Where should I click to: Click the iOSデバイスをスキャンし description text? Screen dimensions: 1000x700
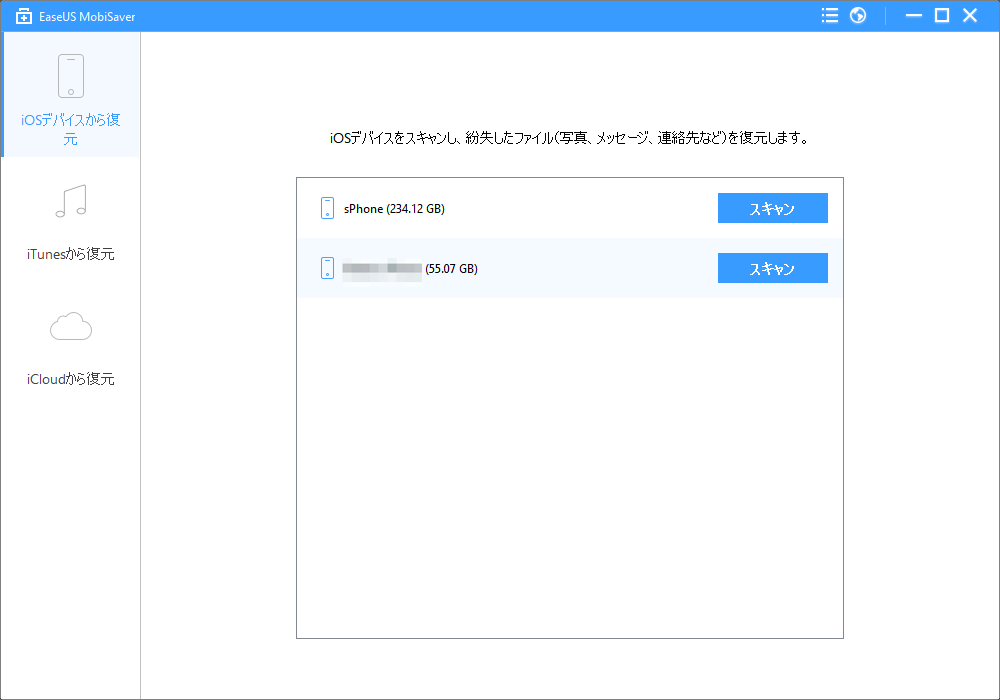pyautogui.click(x=570, y=138)
